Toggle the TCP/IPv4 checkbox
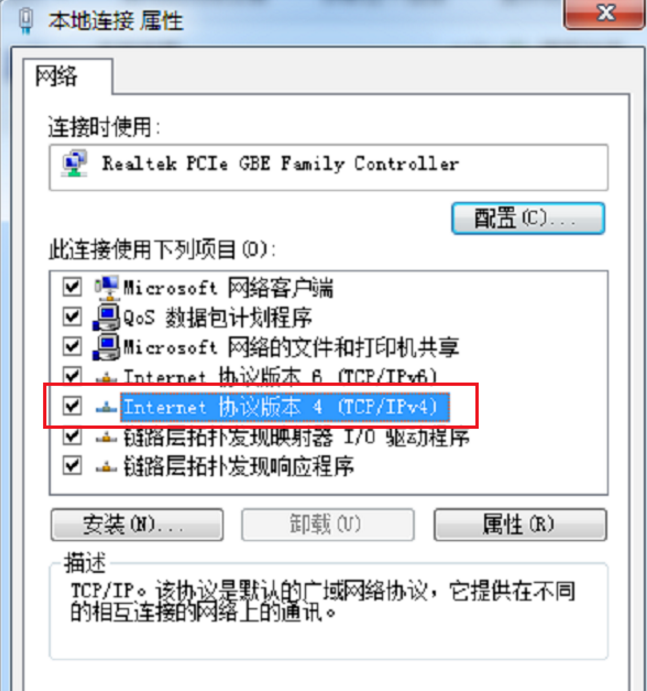647x691 pixels. 72,405
